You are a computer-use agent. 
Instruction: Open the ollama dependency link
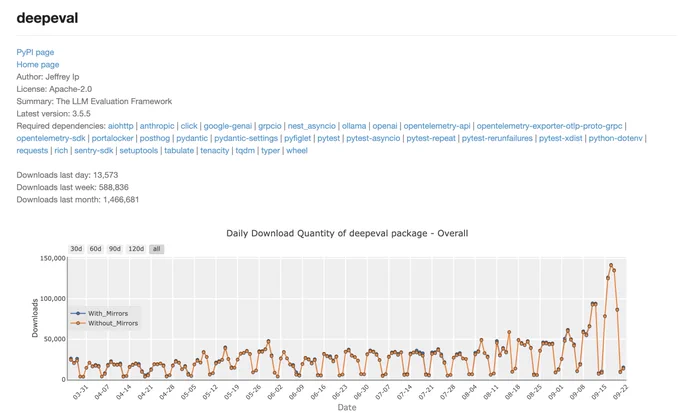354,126
